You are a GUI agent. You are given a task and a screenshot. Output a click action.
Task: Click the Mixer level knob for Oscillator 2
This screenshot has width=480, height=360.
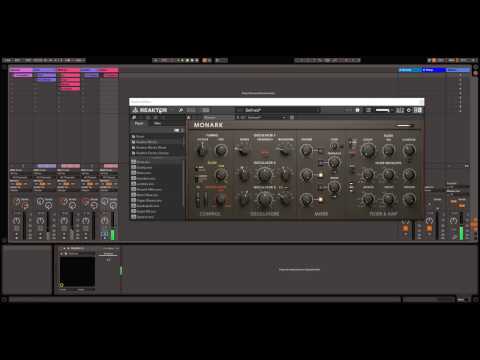(x=306, y=175)
